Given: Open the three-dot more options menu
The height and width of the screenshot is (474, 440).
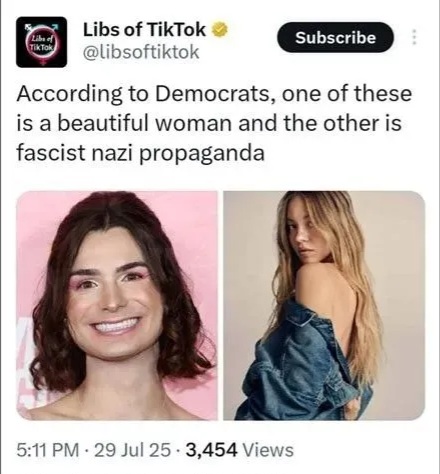Looking at the screenshot, I should pos(414,37).
